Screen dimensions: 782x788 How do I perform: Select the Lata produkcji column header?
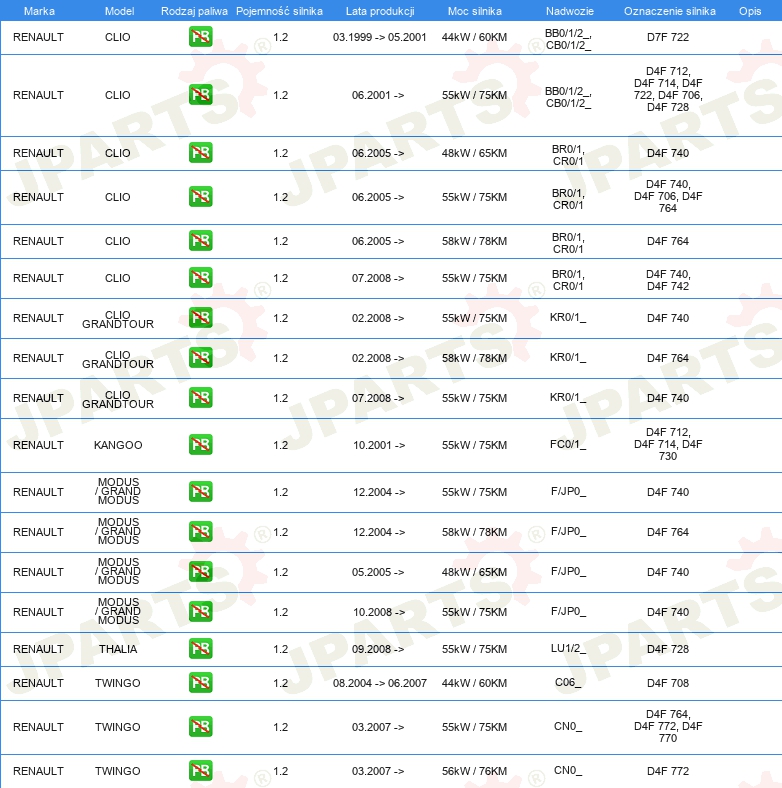click(380, 11)
